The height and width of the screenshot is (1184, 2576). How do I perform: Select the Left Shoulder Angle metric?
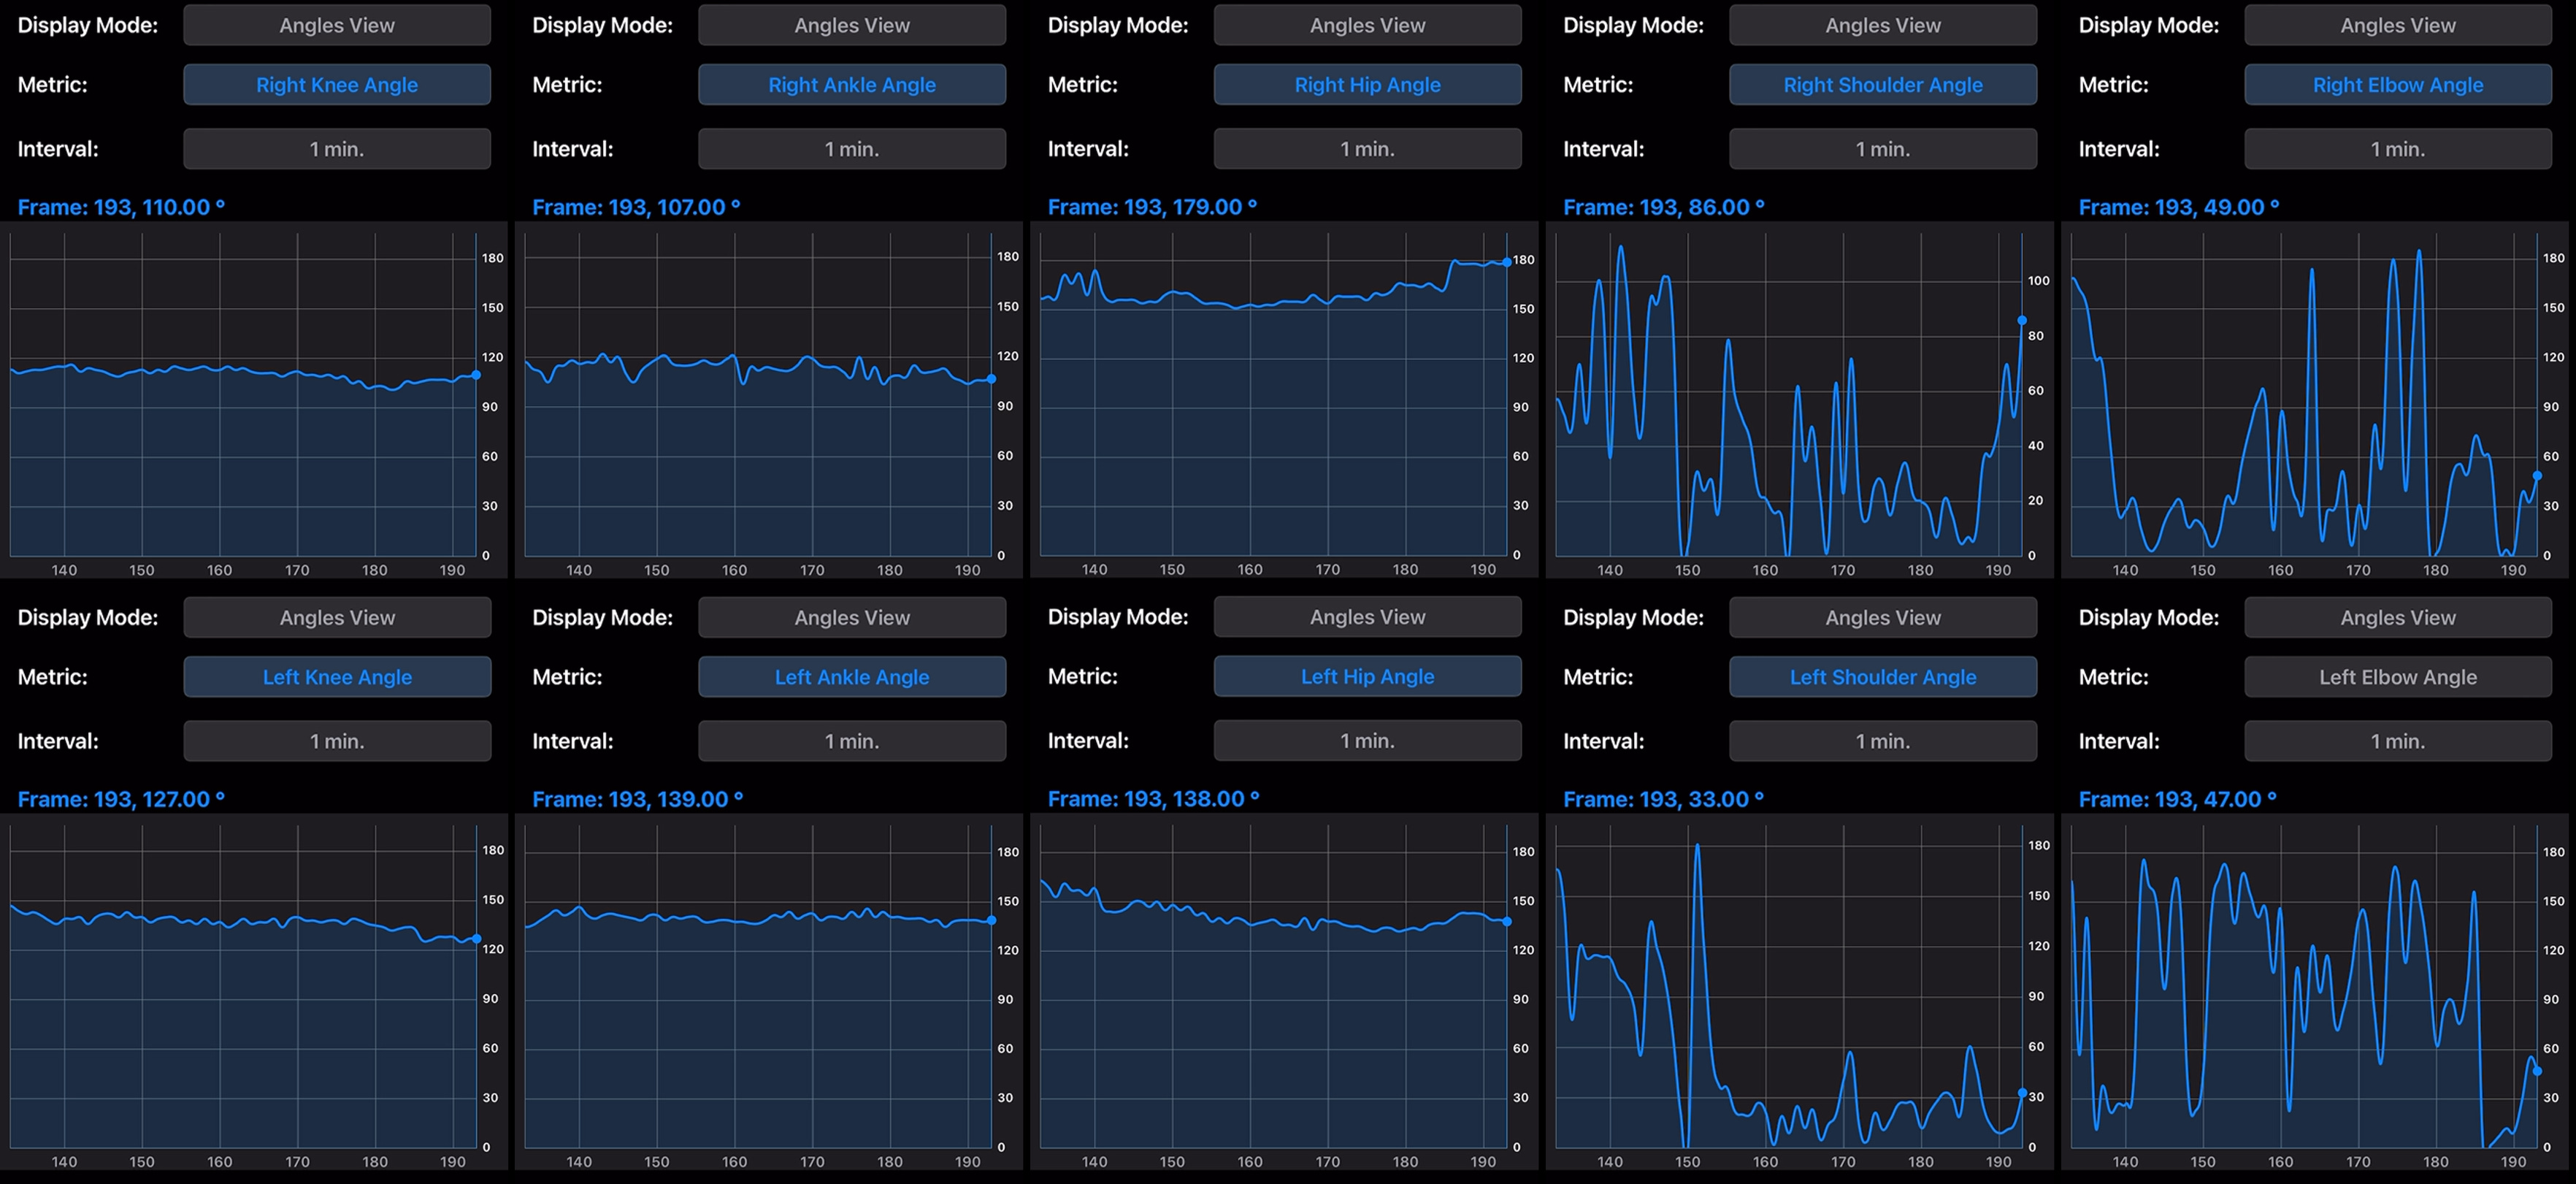1883,677
